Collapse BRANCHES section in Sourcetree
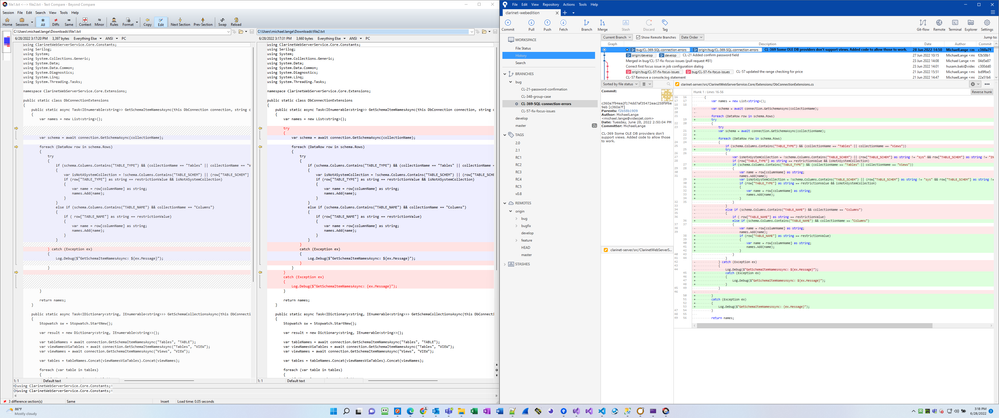999x418 pixels. pyautogui.click(x=503, y=75)
